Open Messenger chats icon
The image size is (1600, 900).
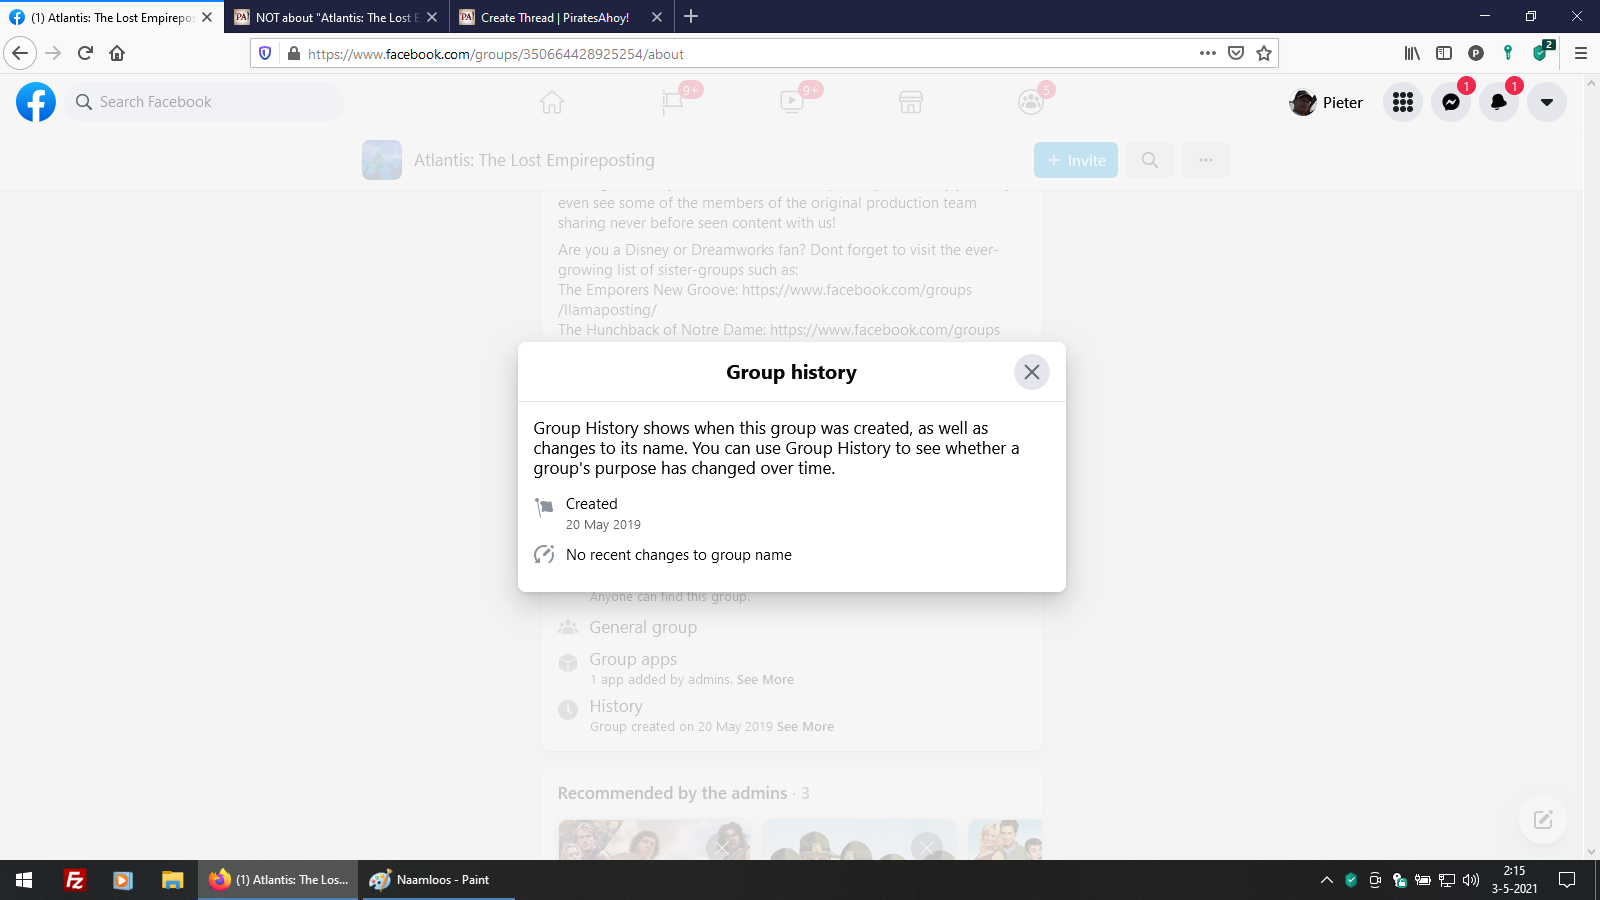pos(1451,102)
